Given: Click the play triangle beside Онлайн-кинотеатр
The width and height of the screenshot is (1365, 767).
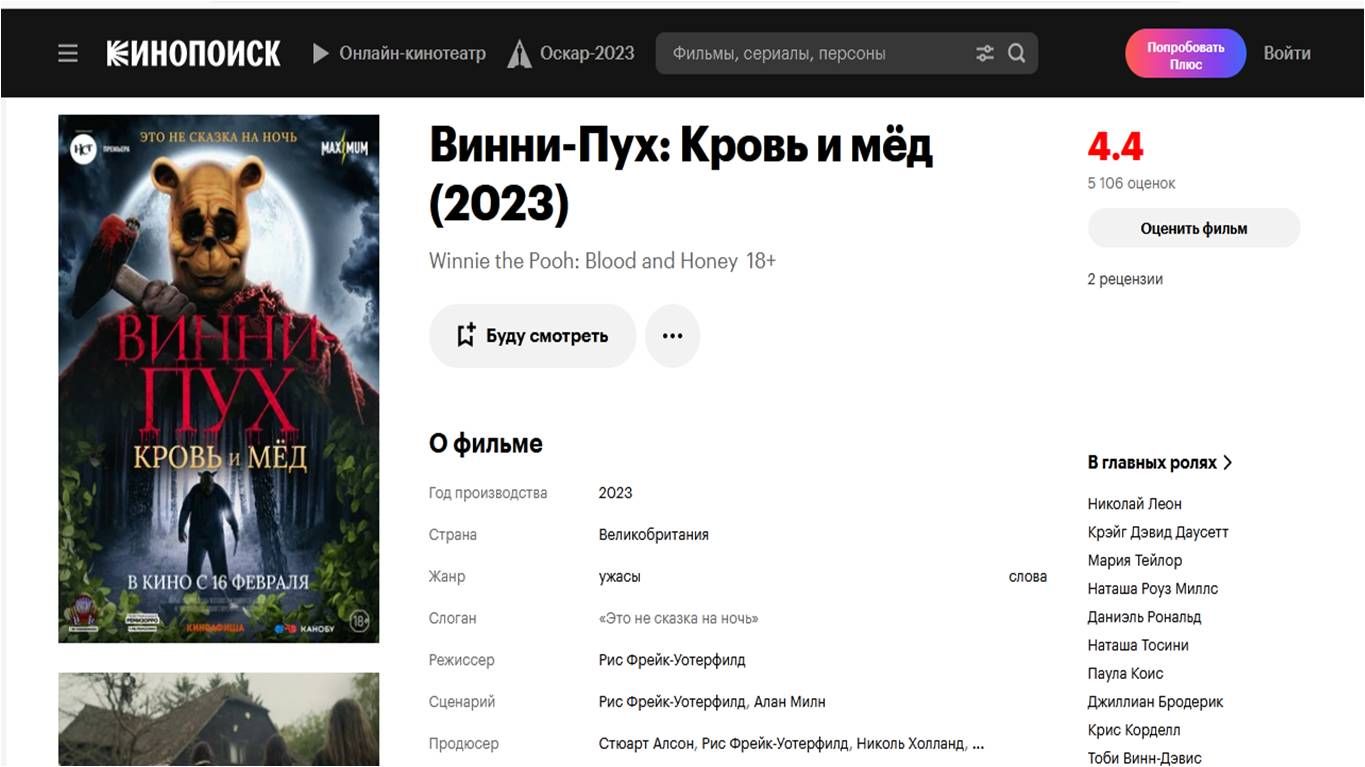Looking at the screenshot, I should point(321,54).
